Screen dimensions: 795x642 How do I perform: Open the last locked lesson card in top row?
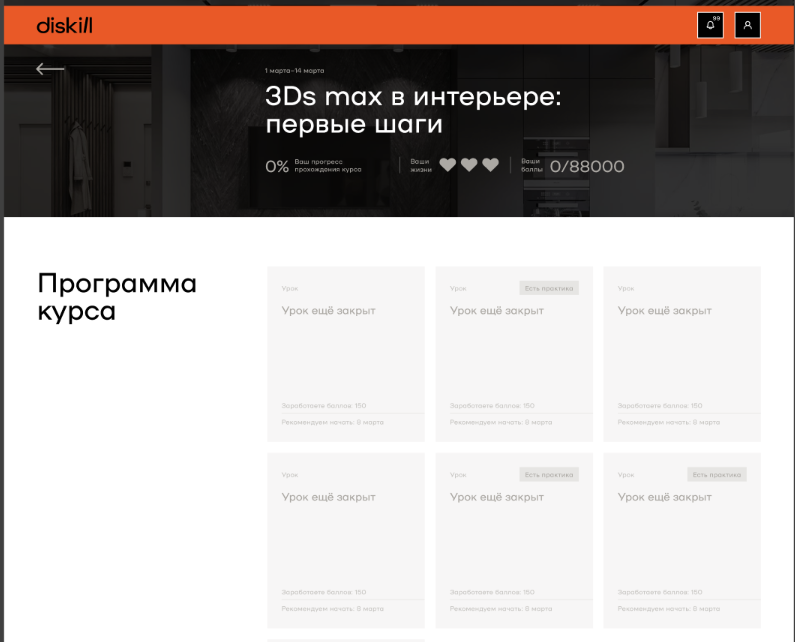(x=682, y=354)
